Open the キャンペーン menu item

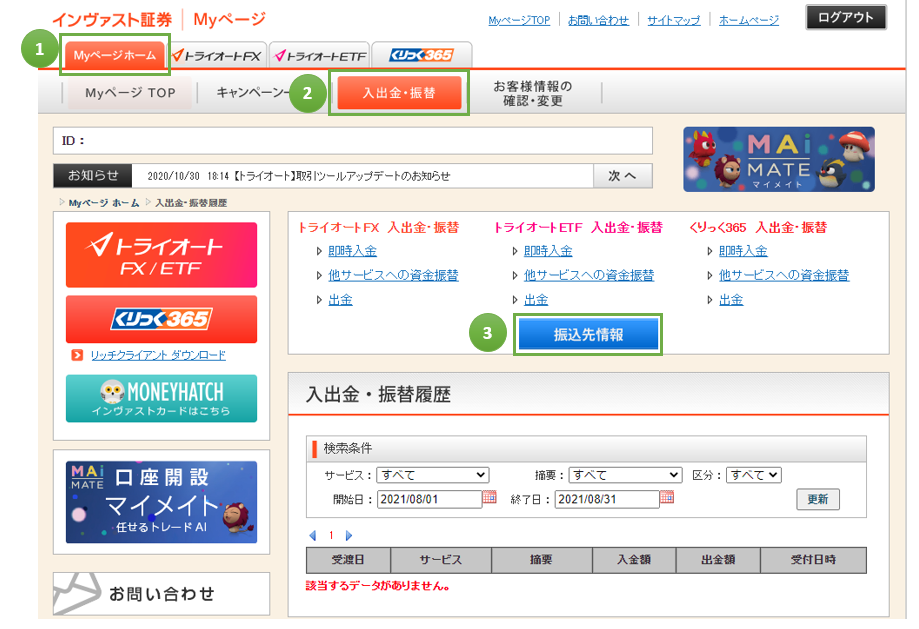(253, 93)
